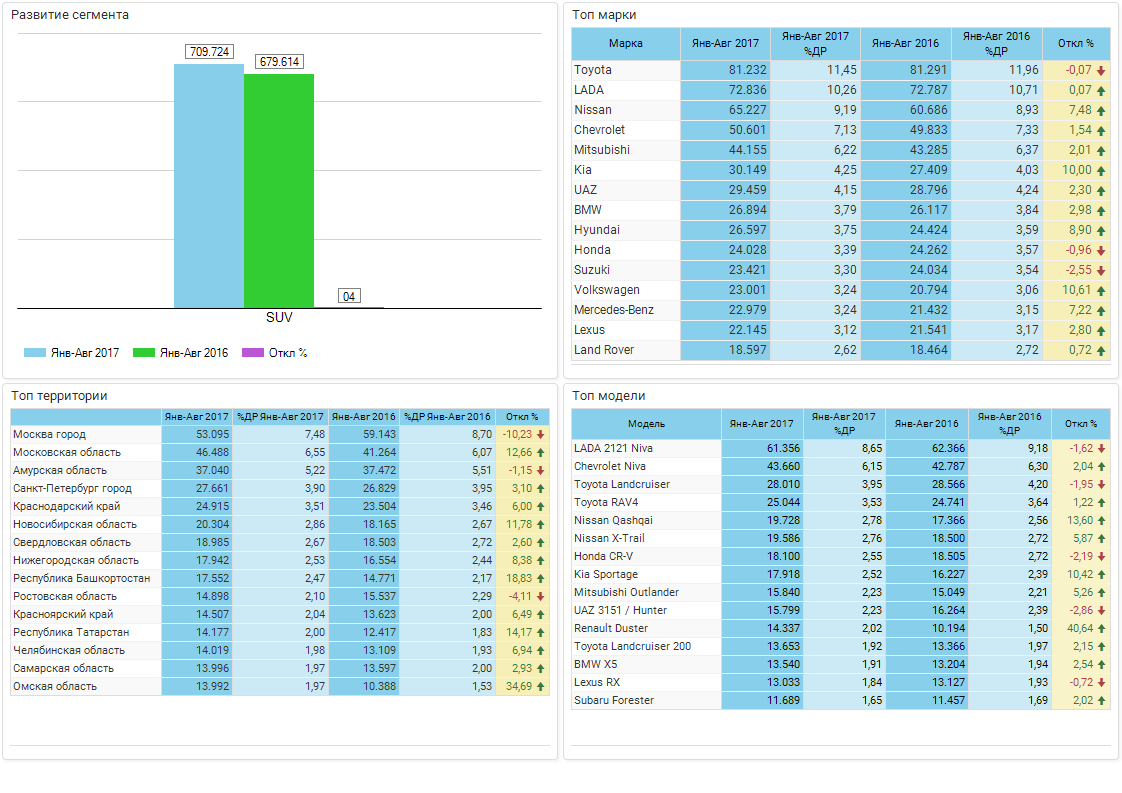
Task: Click the up arrow in the Московская область row
Action: tap(540, 453)
